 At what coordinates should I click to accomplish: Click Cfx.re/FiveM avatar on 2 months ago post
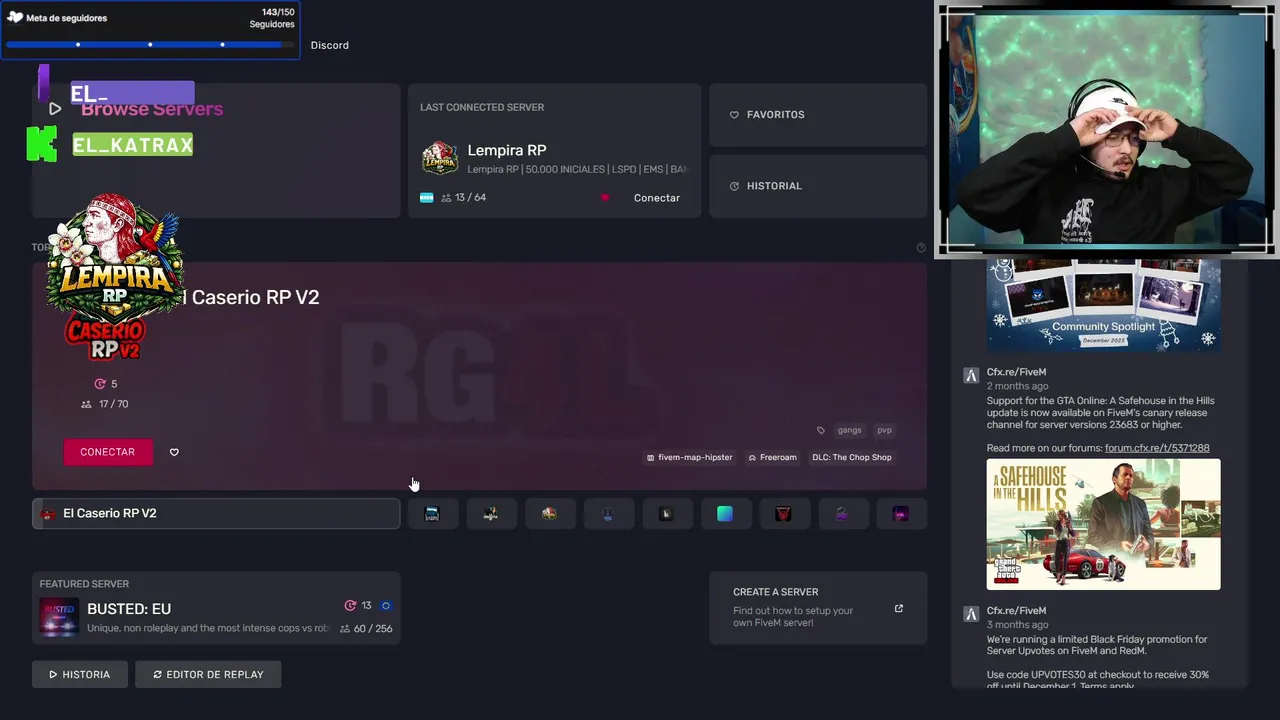[x=970, y=376]
